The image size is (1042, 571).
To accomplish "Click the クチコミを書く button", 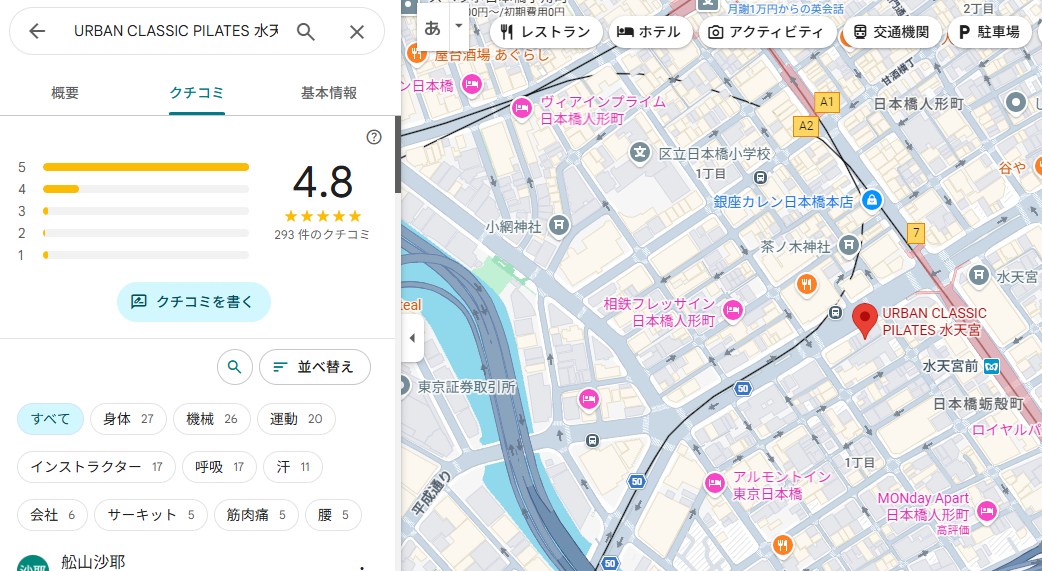I will coord(193,301).
